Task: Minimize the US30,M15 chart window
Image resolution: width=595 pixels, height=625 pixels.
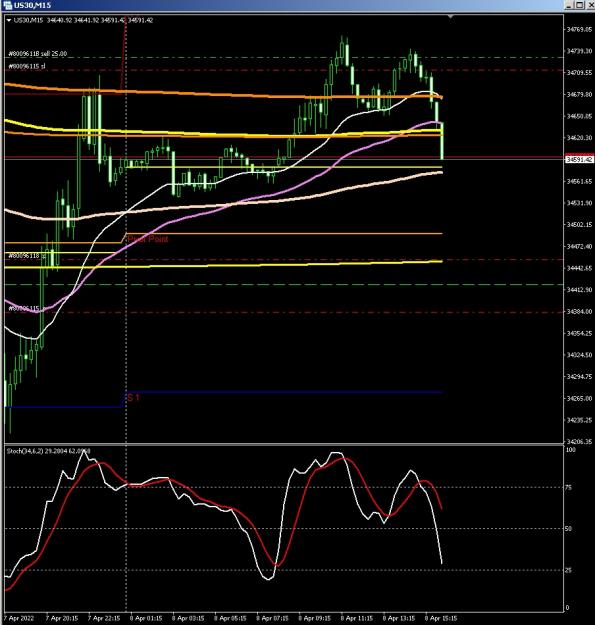Action: coord(569,5)
